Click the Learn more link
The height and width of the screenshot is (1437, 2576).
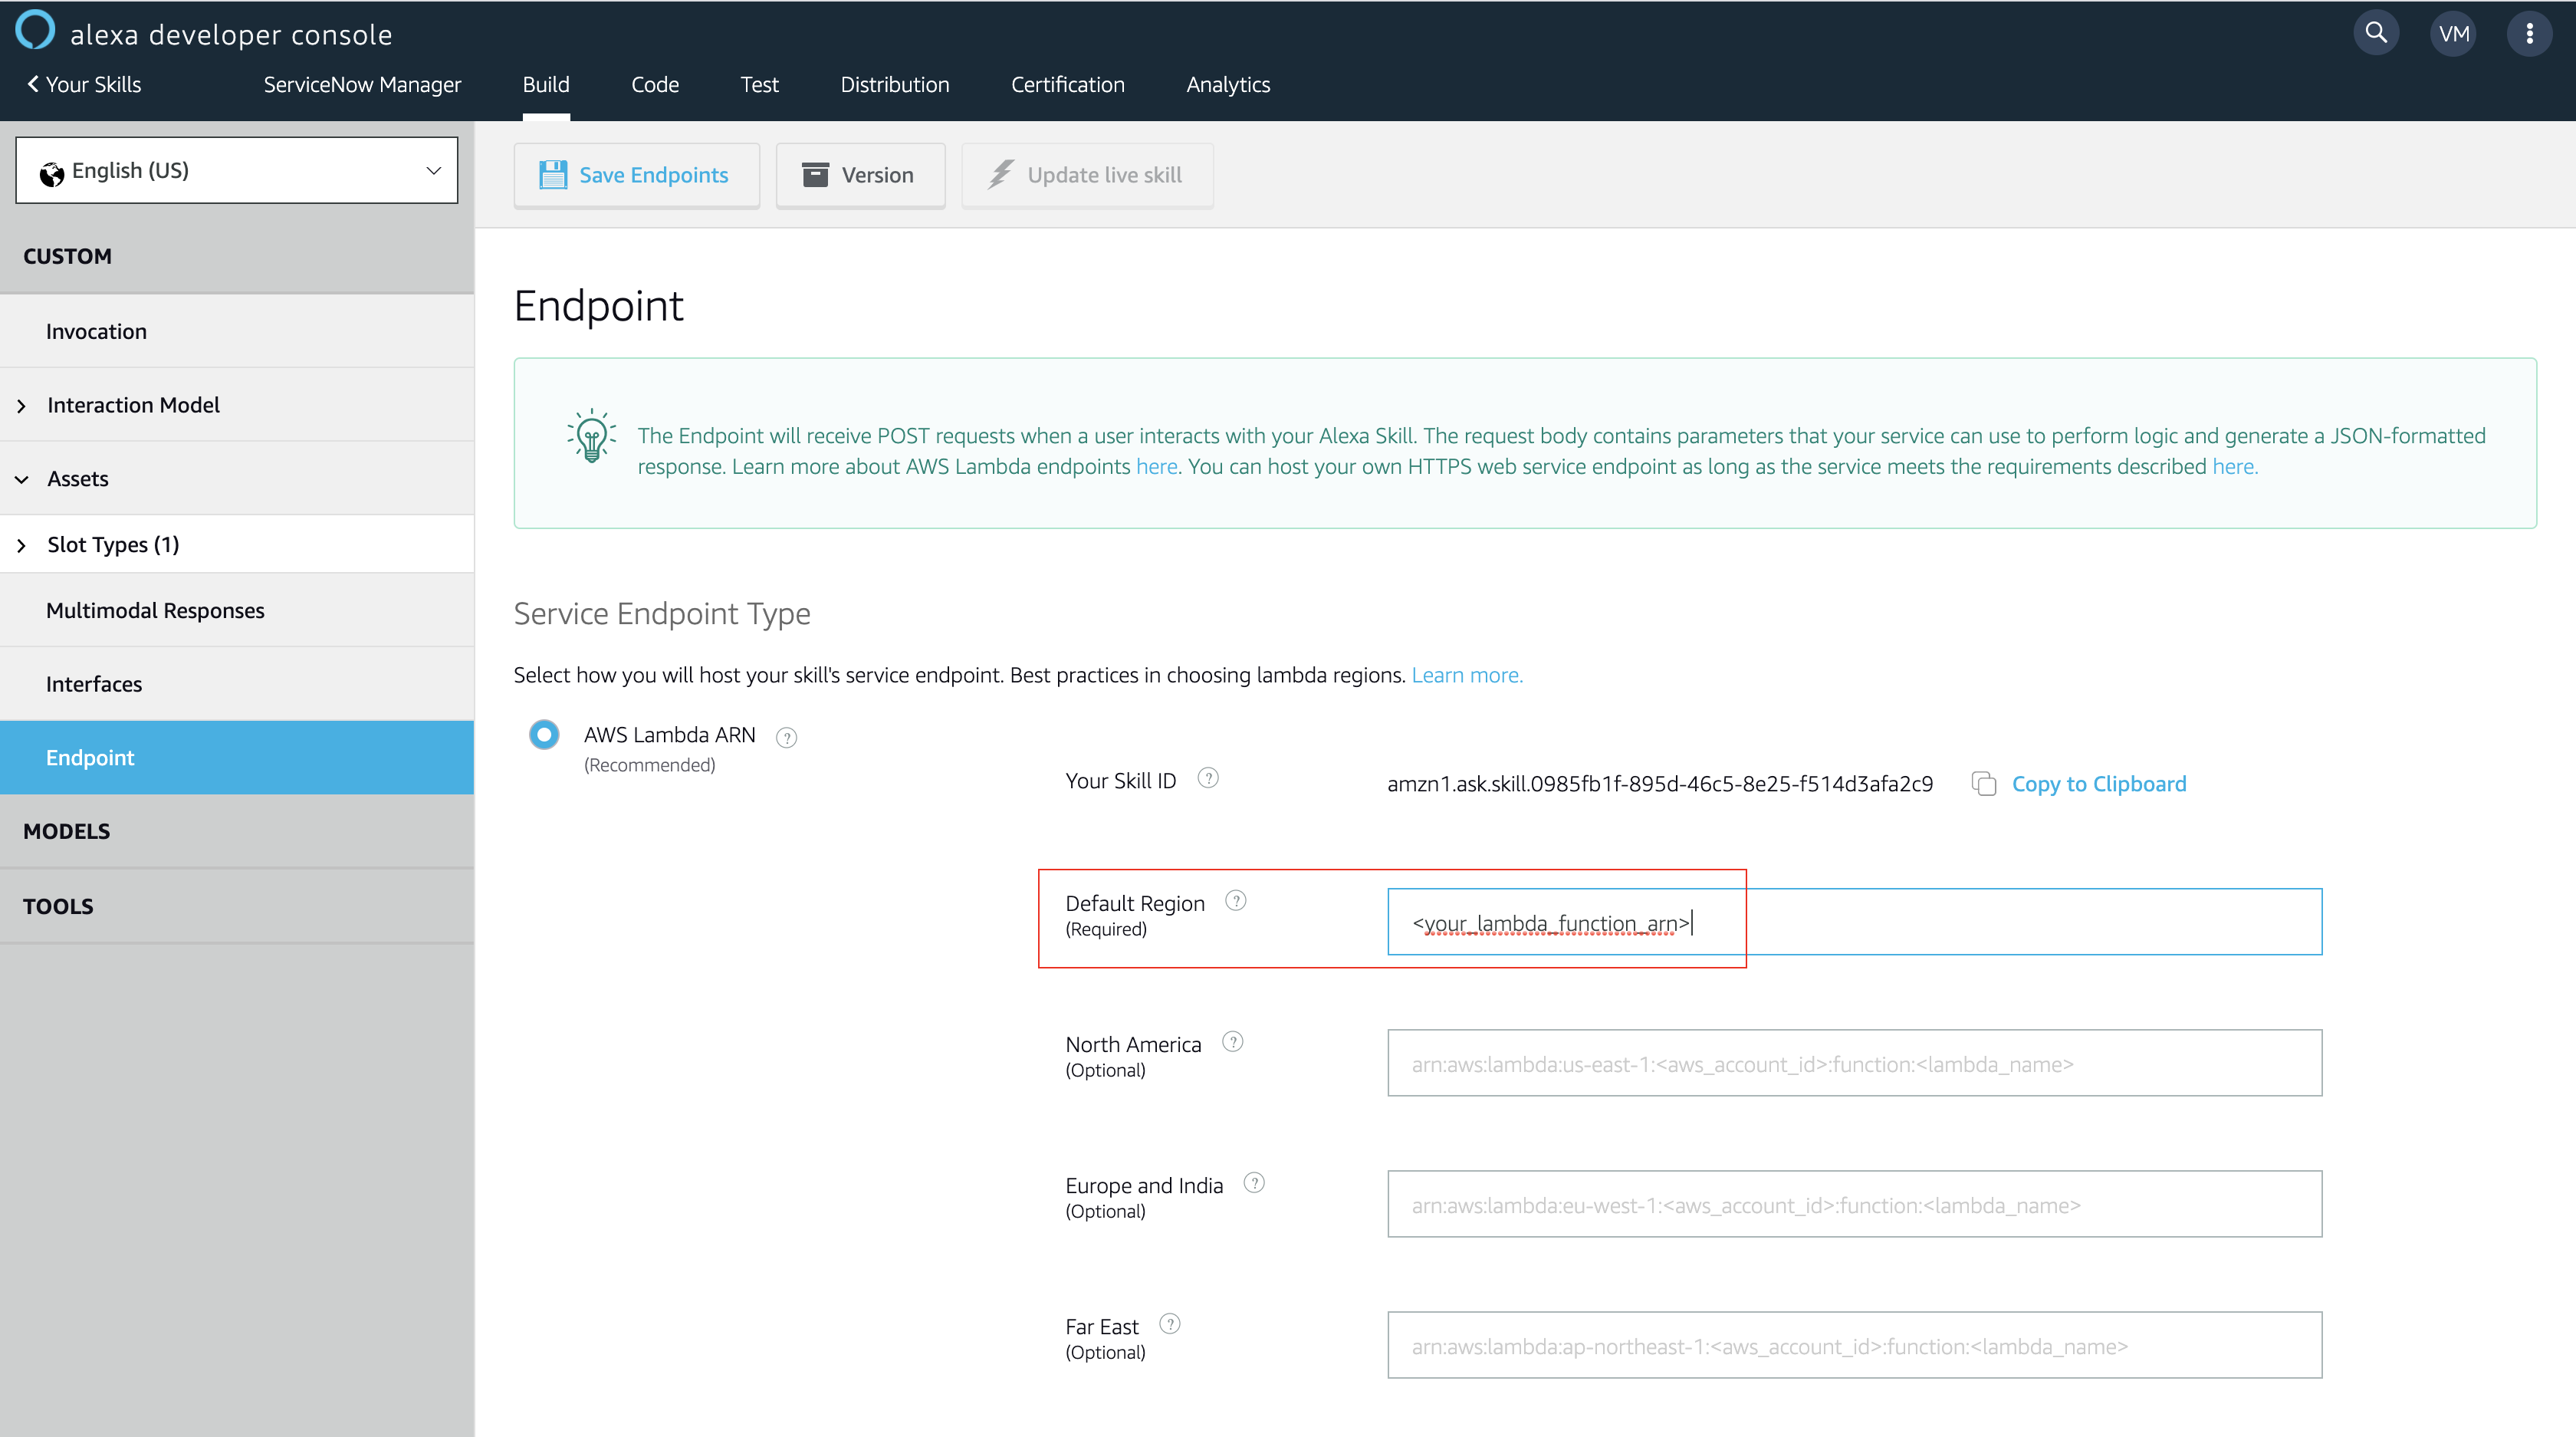[1467, 675]
